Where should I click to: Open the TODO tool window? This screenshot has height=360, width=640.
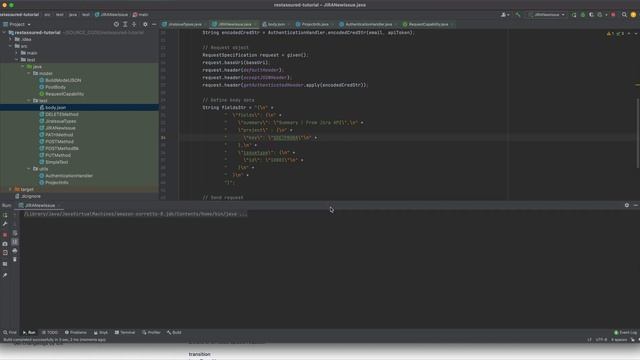(x=50, y=333)
